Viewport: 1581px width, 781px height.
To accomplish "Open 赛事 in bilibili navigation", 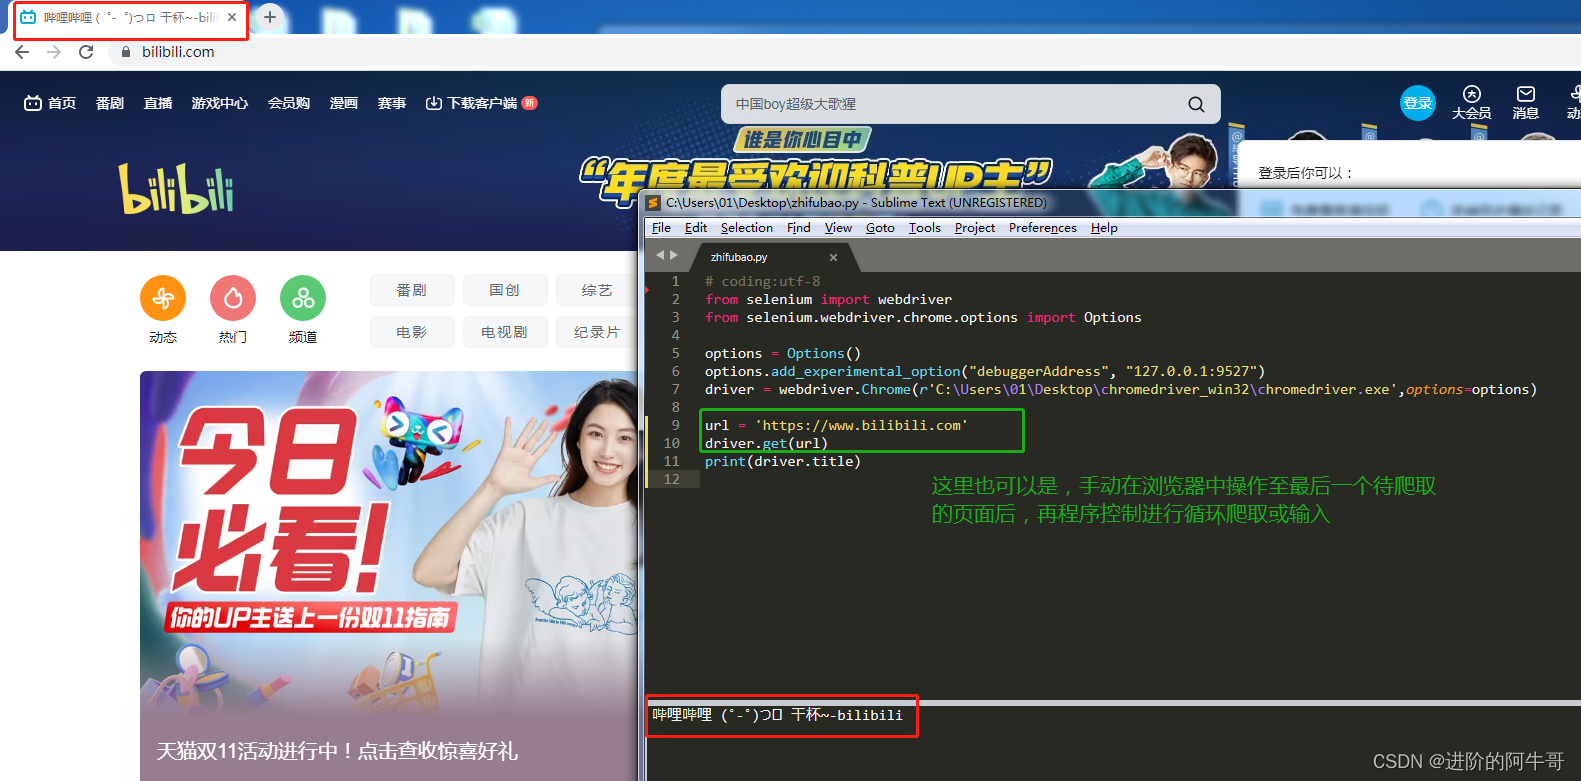I will (x=392, y=103).
